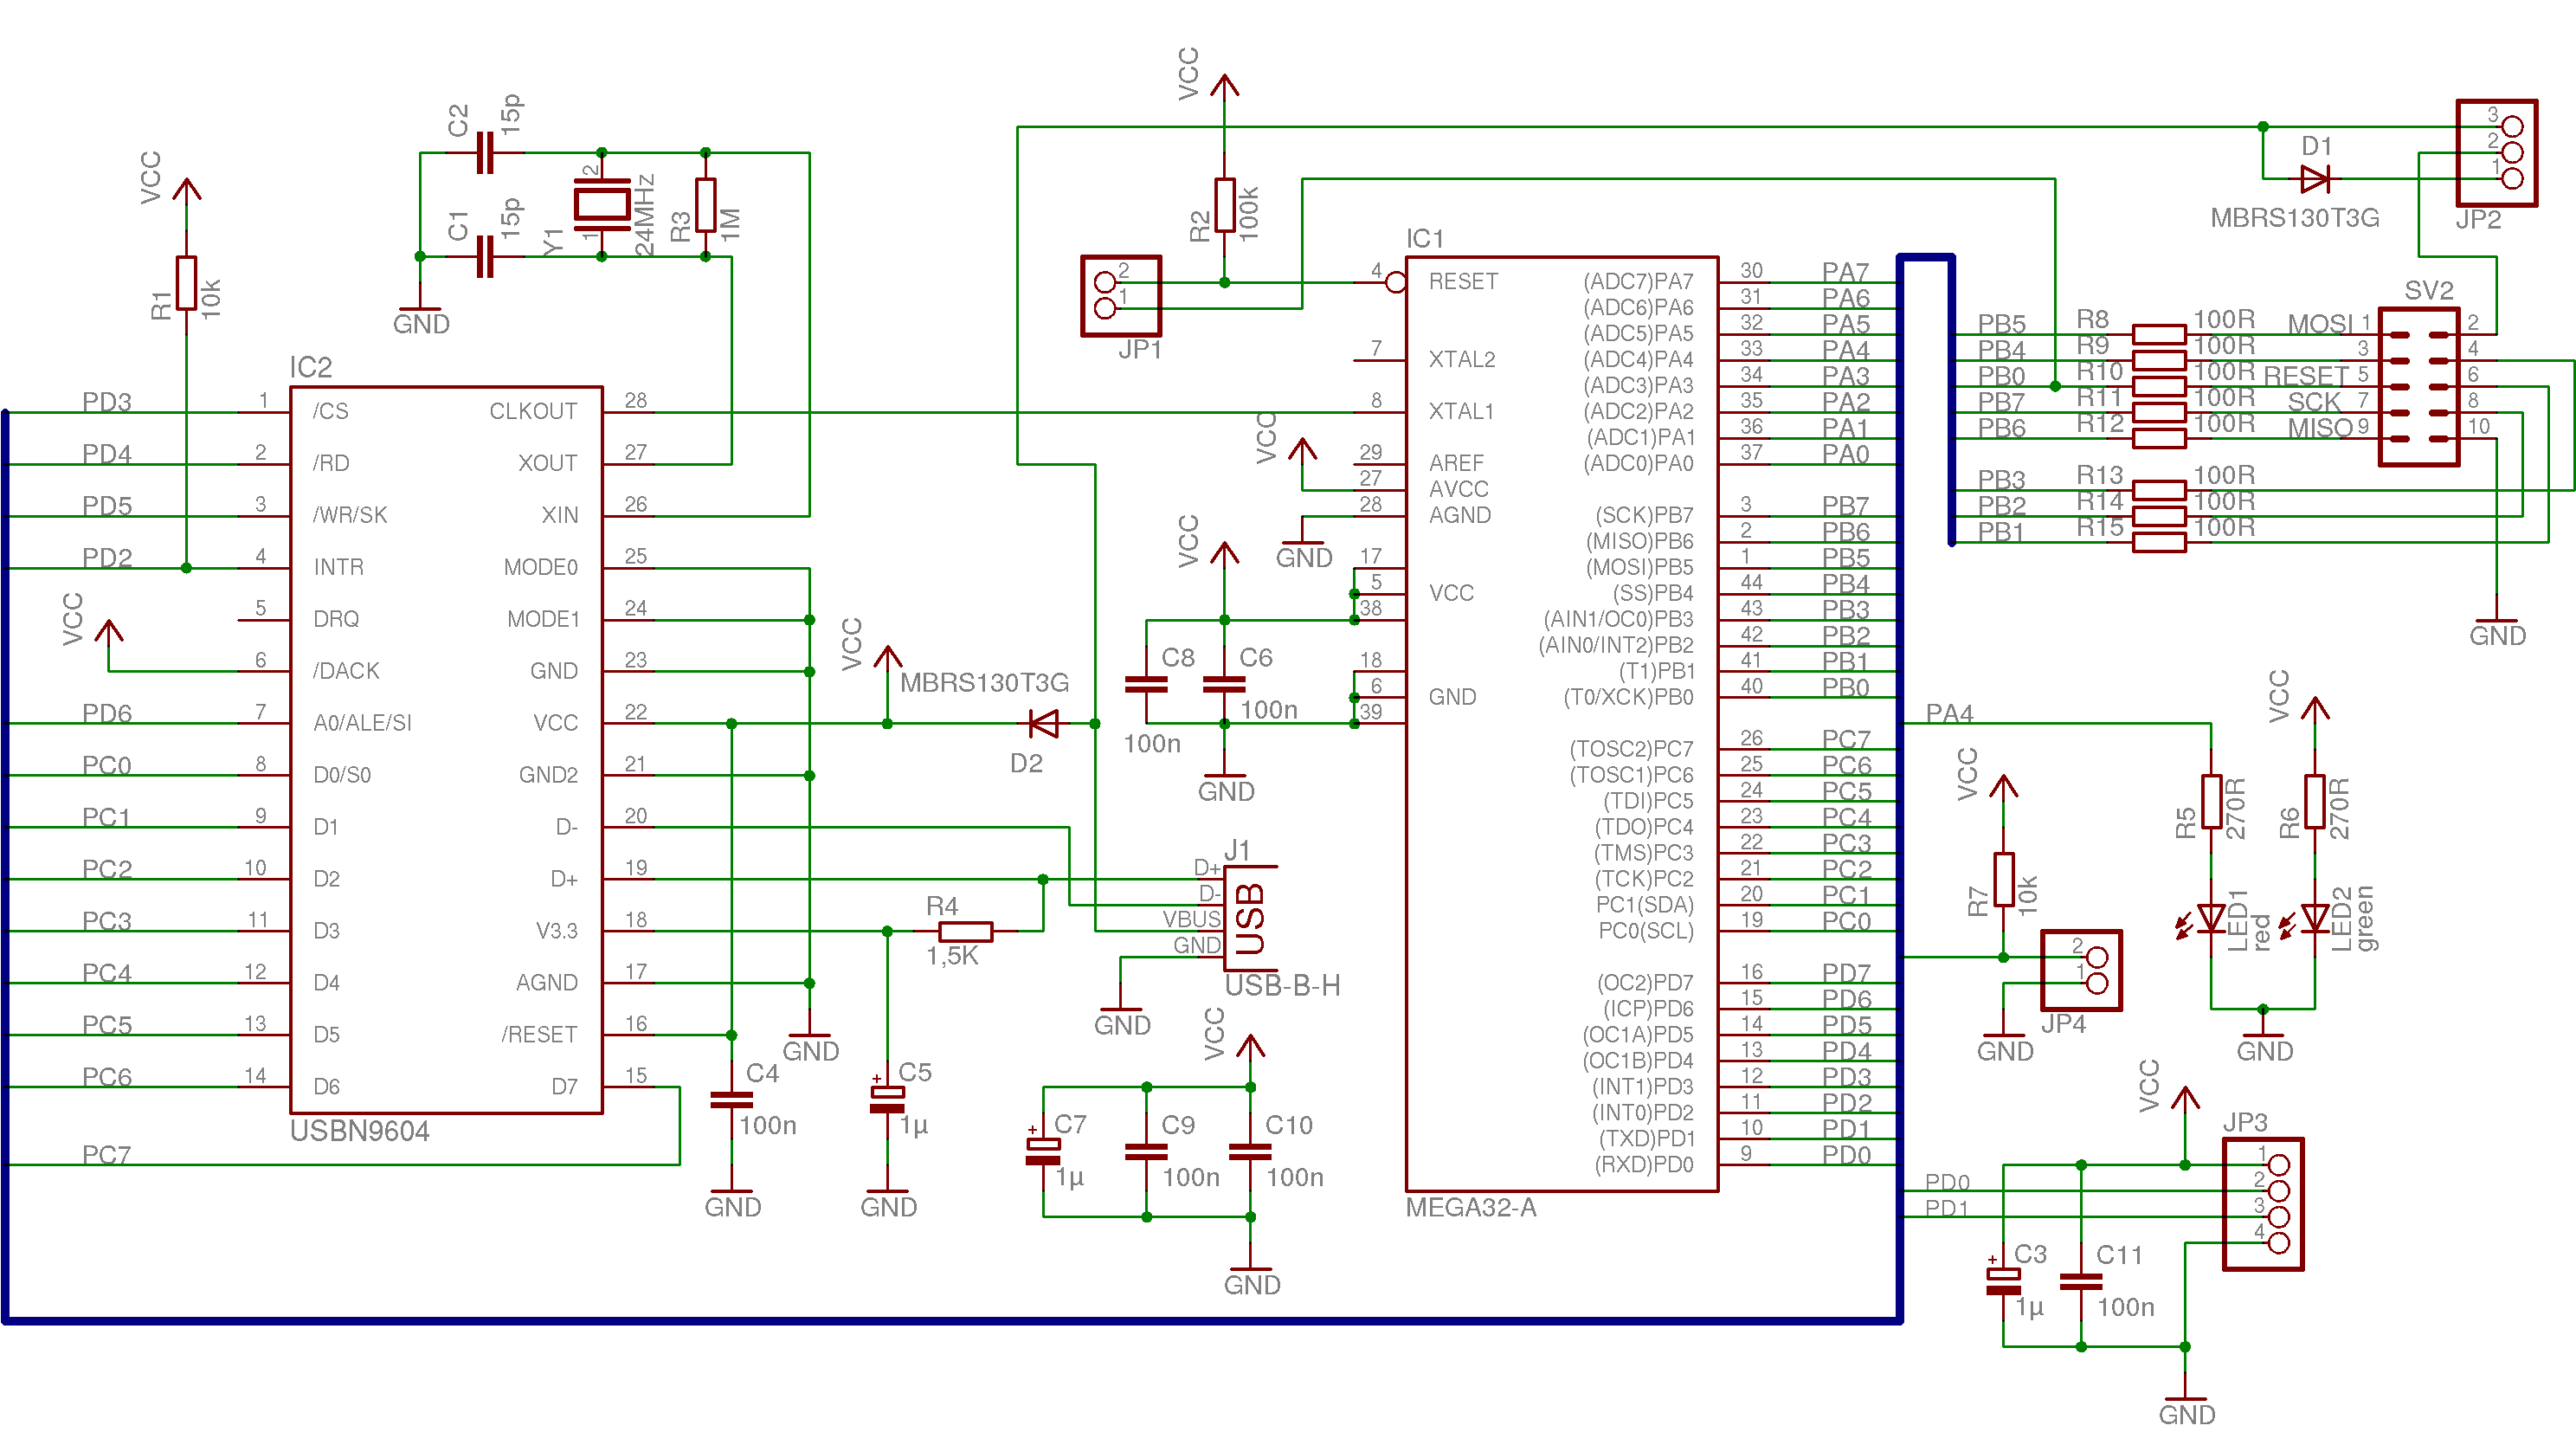Image resolution: width=2576 pixels, height=1432 pixels.
Task: Click resistor R2 100k symbol
Action: pyautogui.click(x=1224, y=205)
